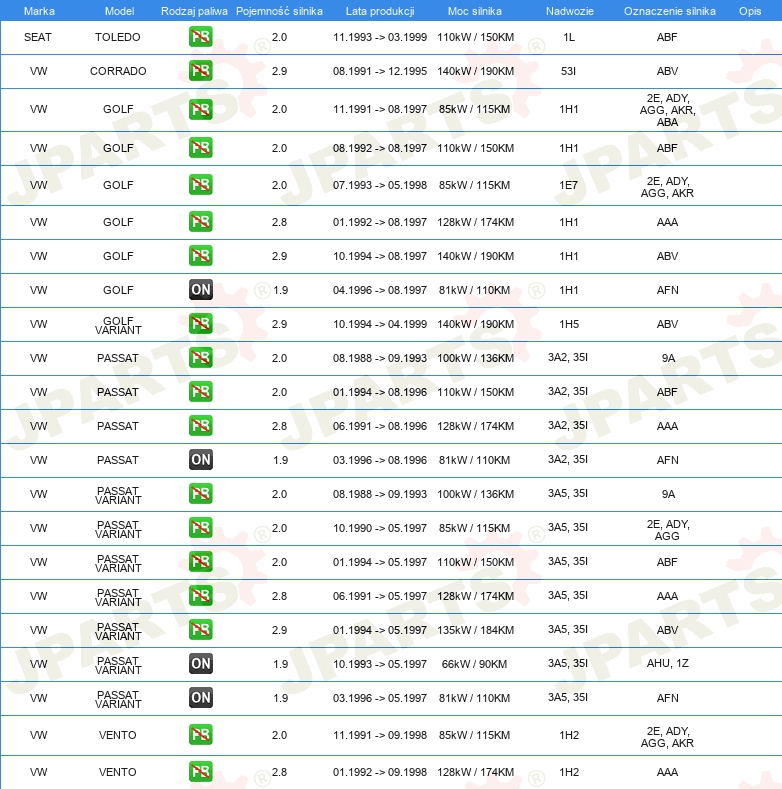782x789 pixels.
Task: Click the ON diesel icon in the GOLF AFN row
Action: [201, 290]
